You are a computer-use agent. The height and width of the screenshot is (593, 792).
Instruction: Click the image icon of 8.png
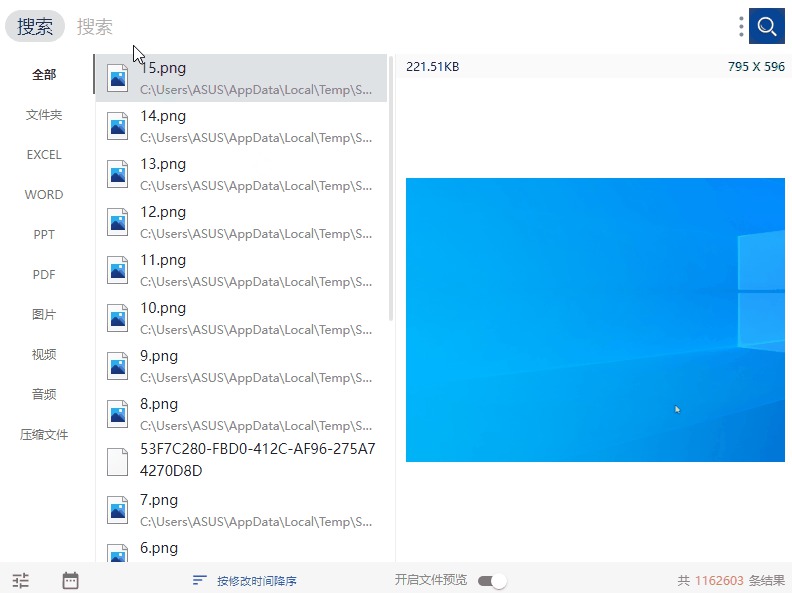pos(118,414)
